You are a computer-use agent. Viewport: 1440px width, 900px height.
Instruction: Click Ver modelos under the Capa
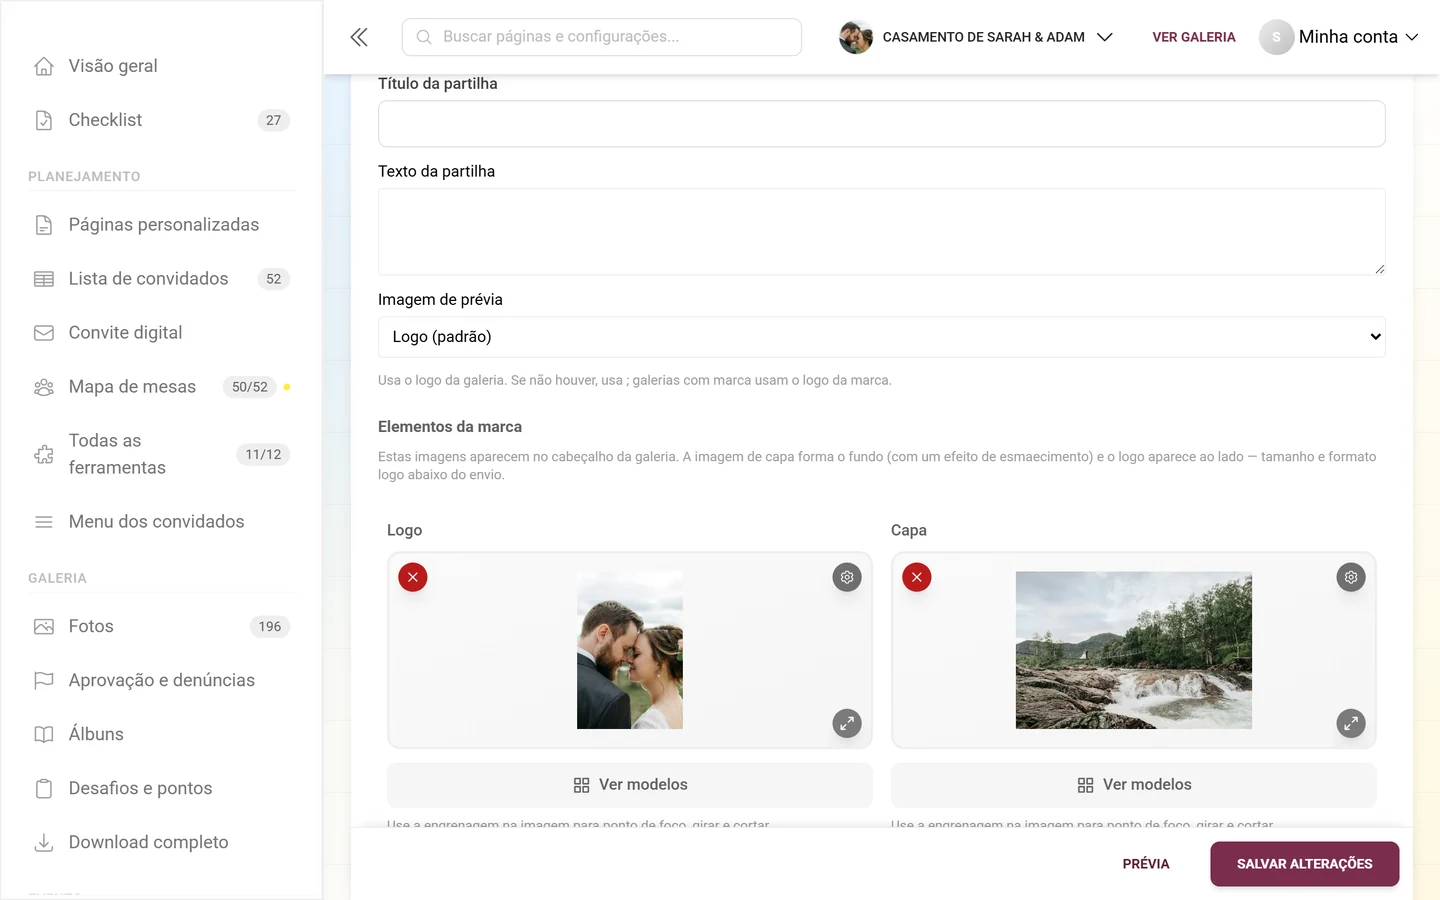click(x=1134, y=785)
